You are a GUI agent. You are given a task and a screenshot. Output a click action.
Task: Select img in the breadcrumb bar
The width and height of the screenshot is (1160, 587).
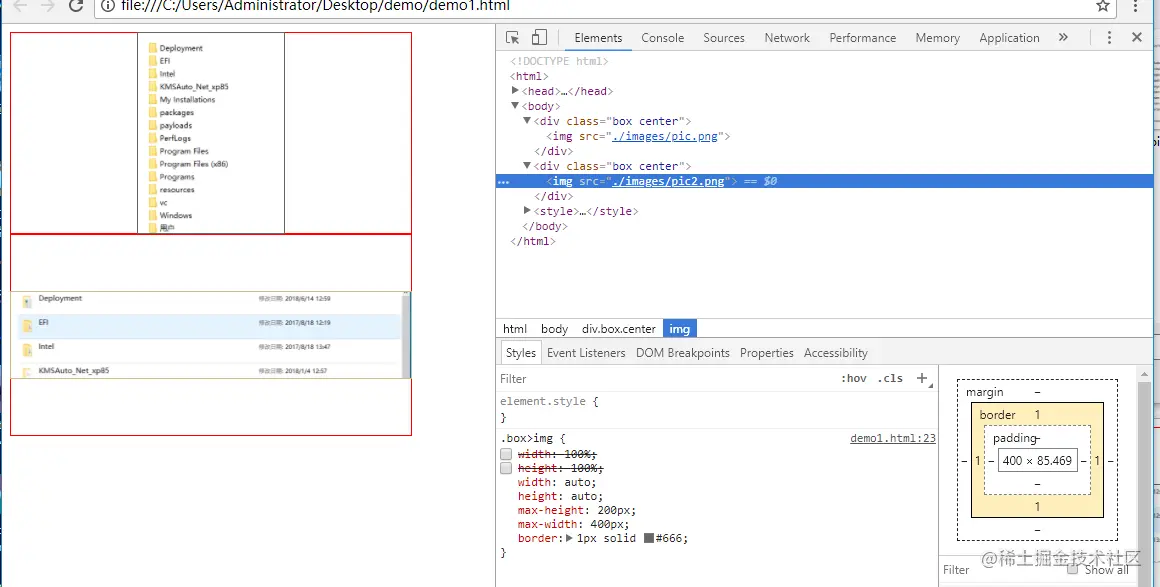pos(680,329)
